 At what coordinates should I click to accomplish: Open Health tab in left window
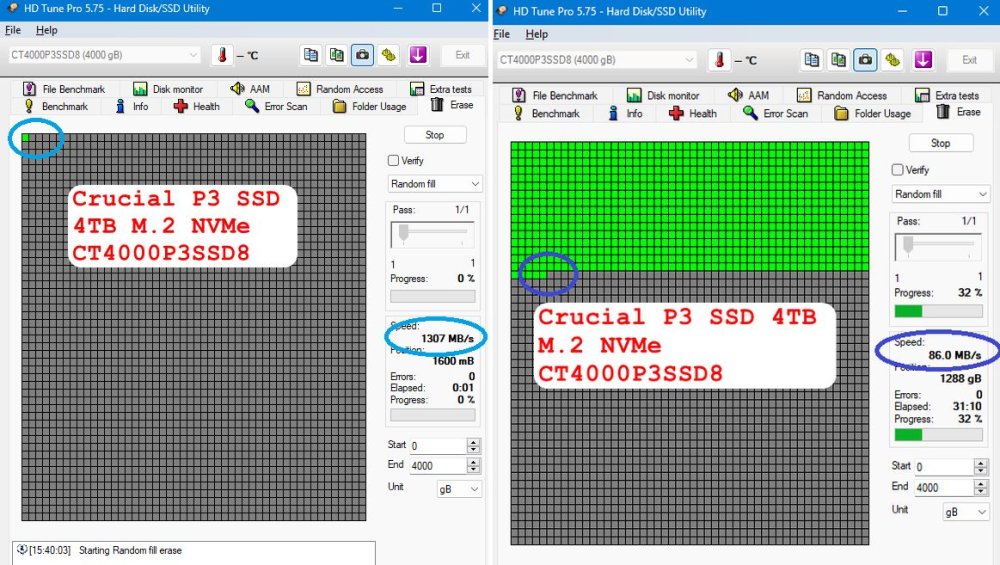click(196, 106)
